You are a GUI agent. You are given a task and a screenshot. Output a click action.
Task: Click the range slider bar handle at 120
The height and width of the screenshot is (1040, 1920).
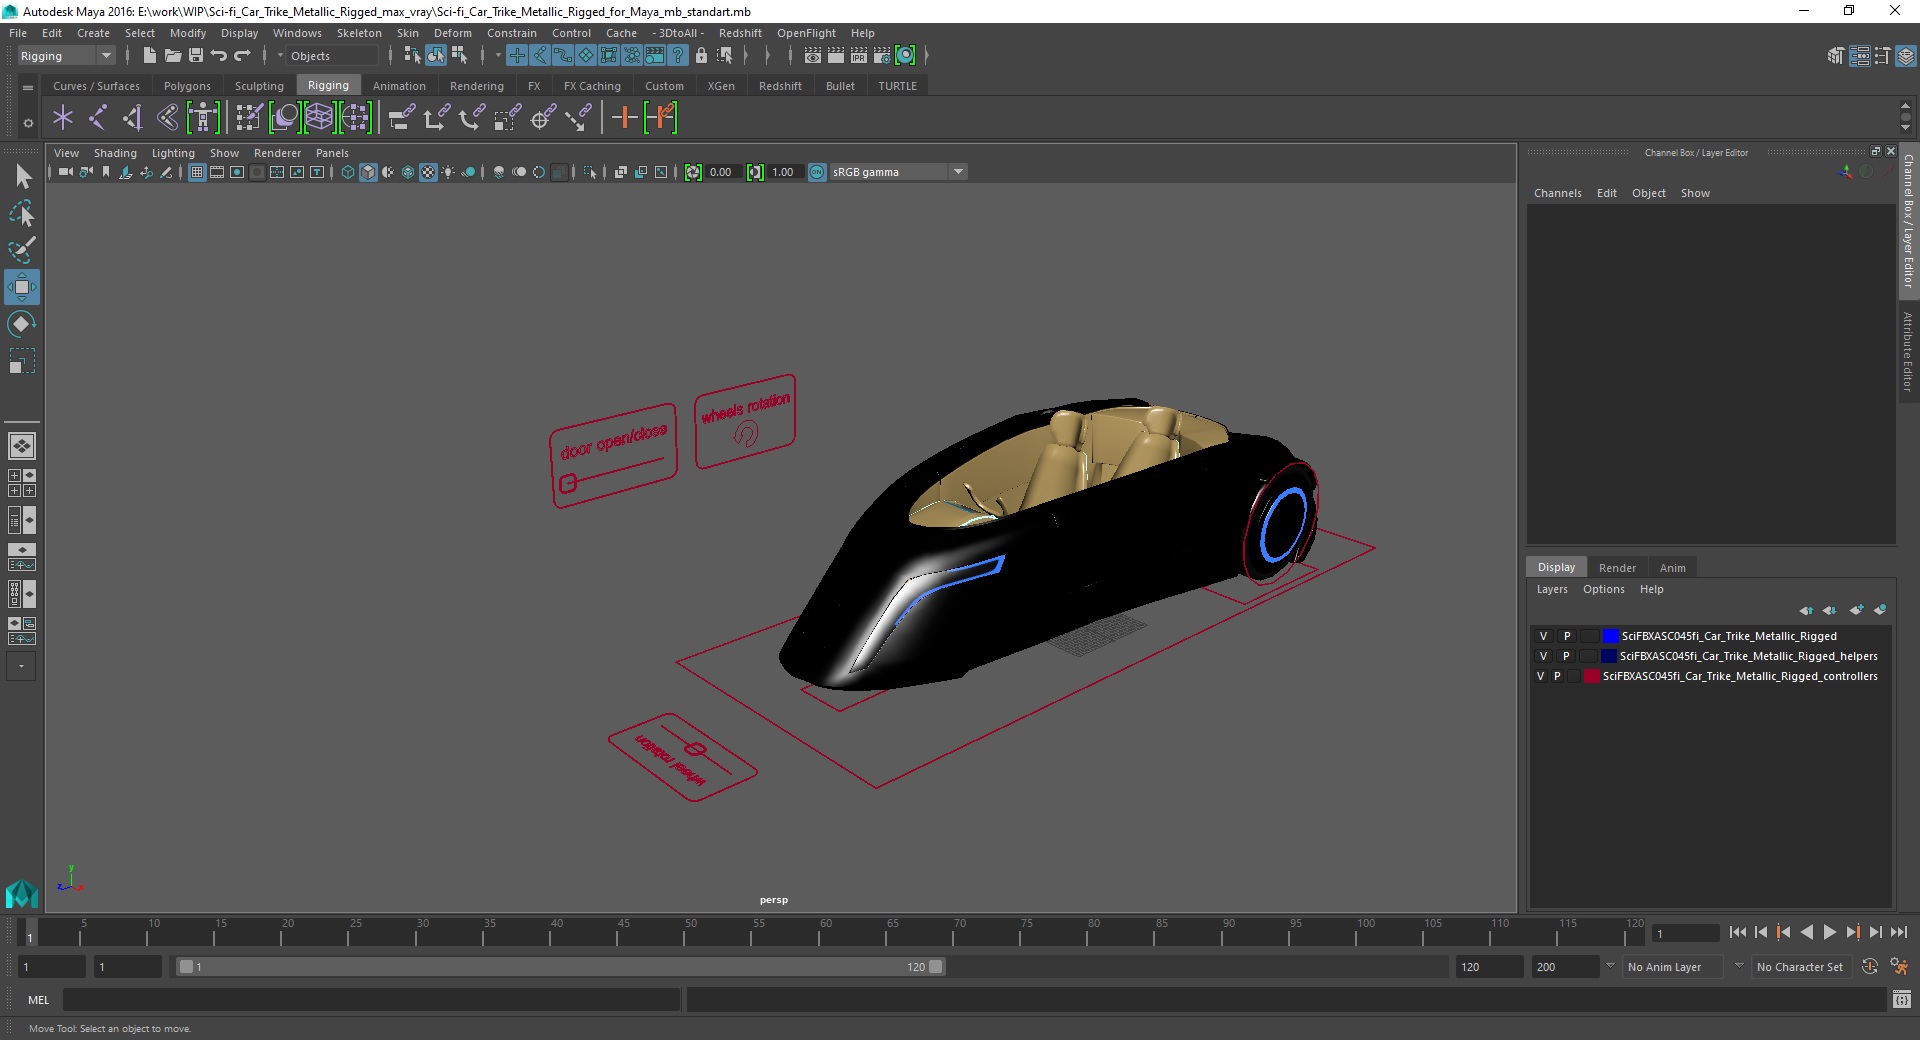click(x=936, y=967)
